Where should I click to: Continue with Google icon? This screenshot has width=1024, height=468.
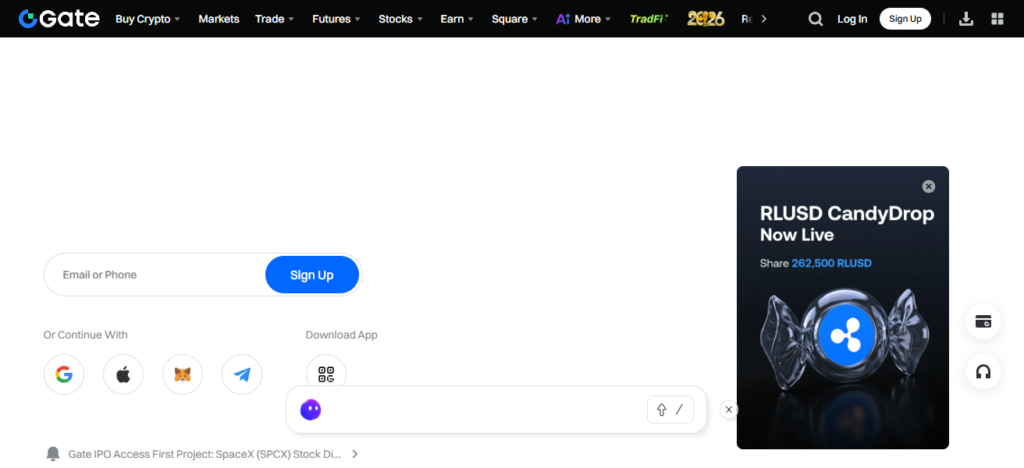point(64,375)
